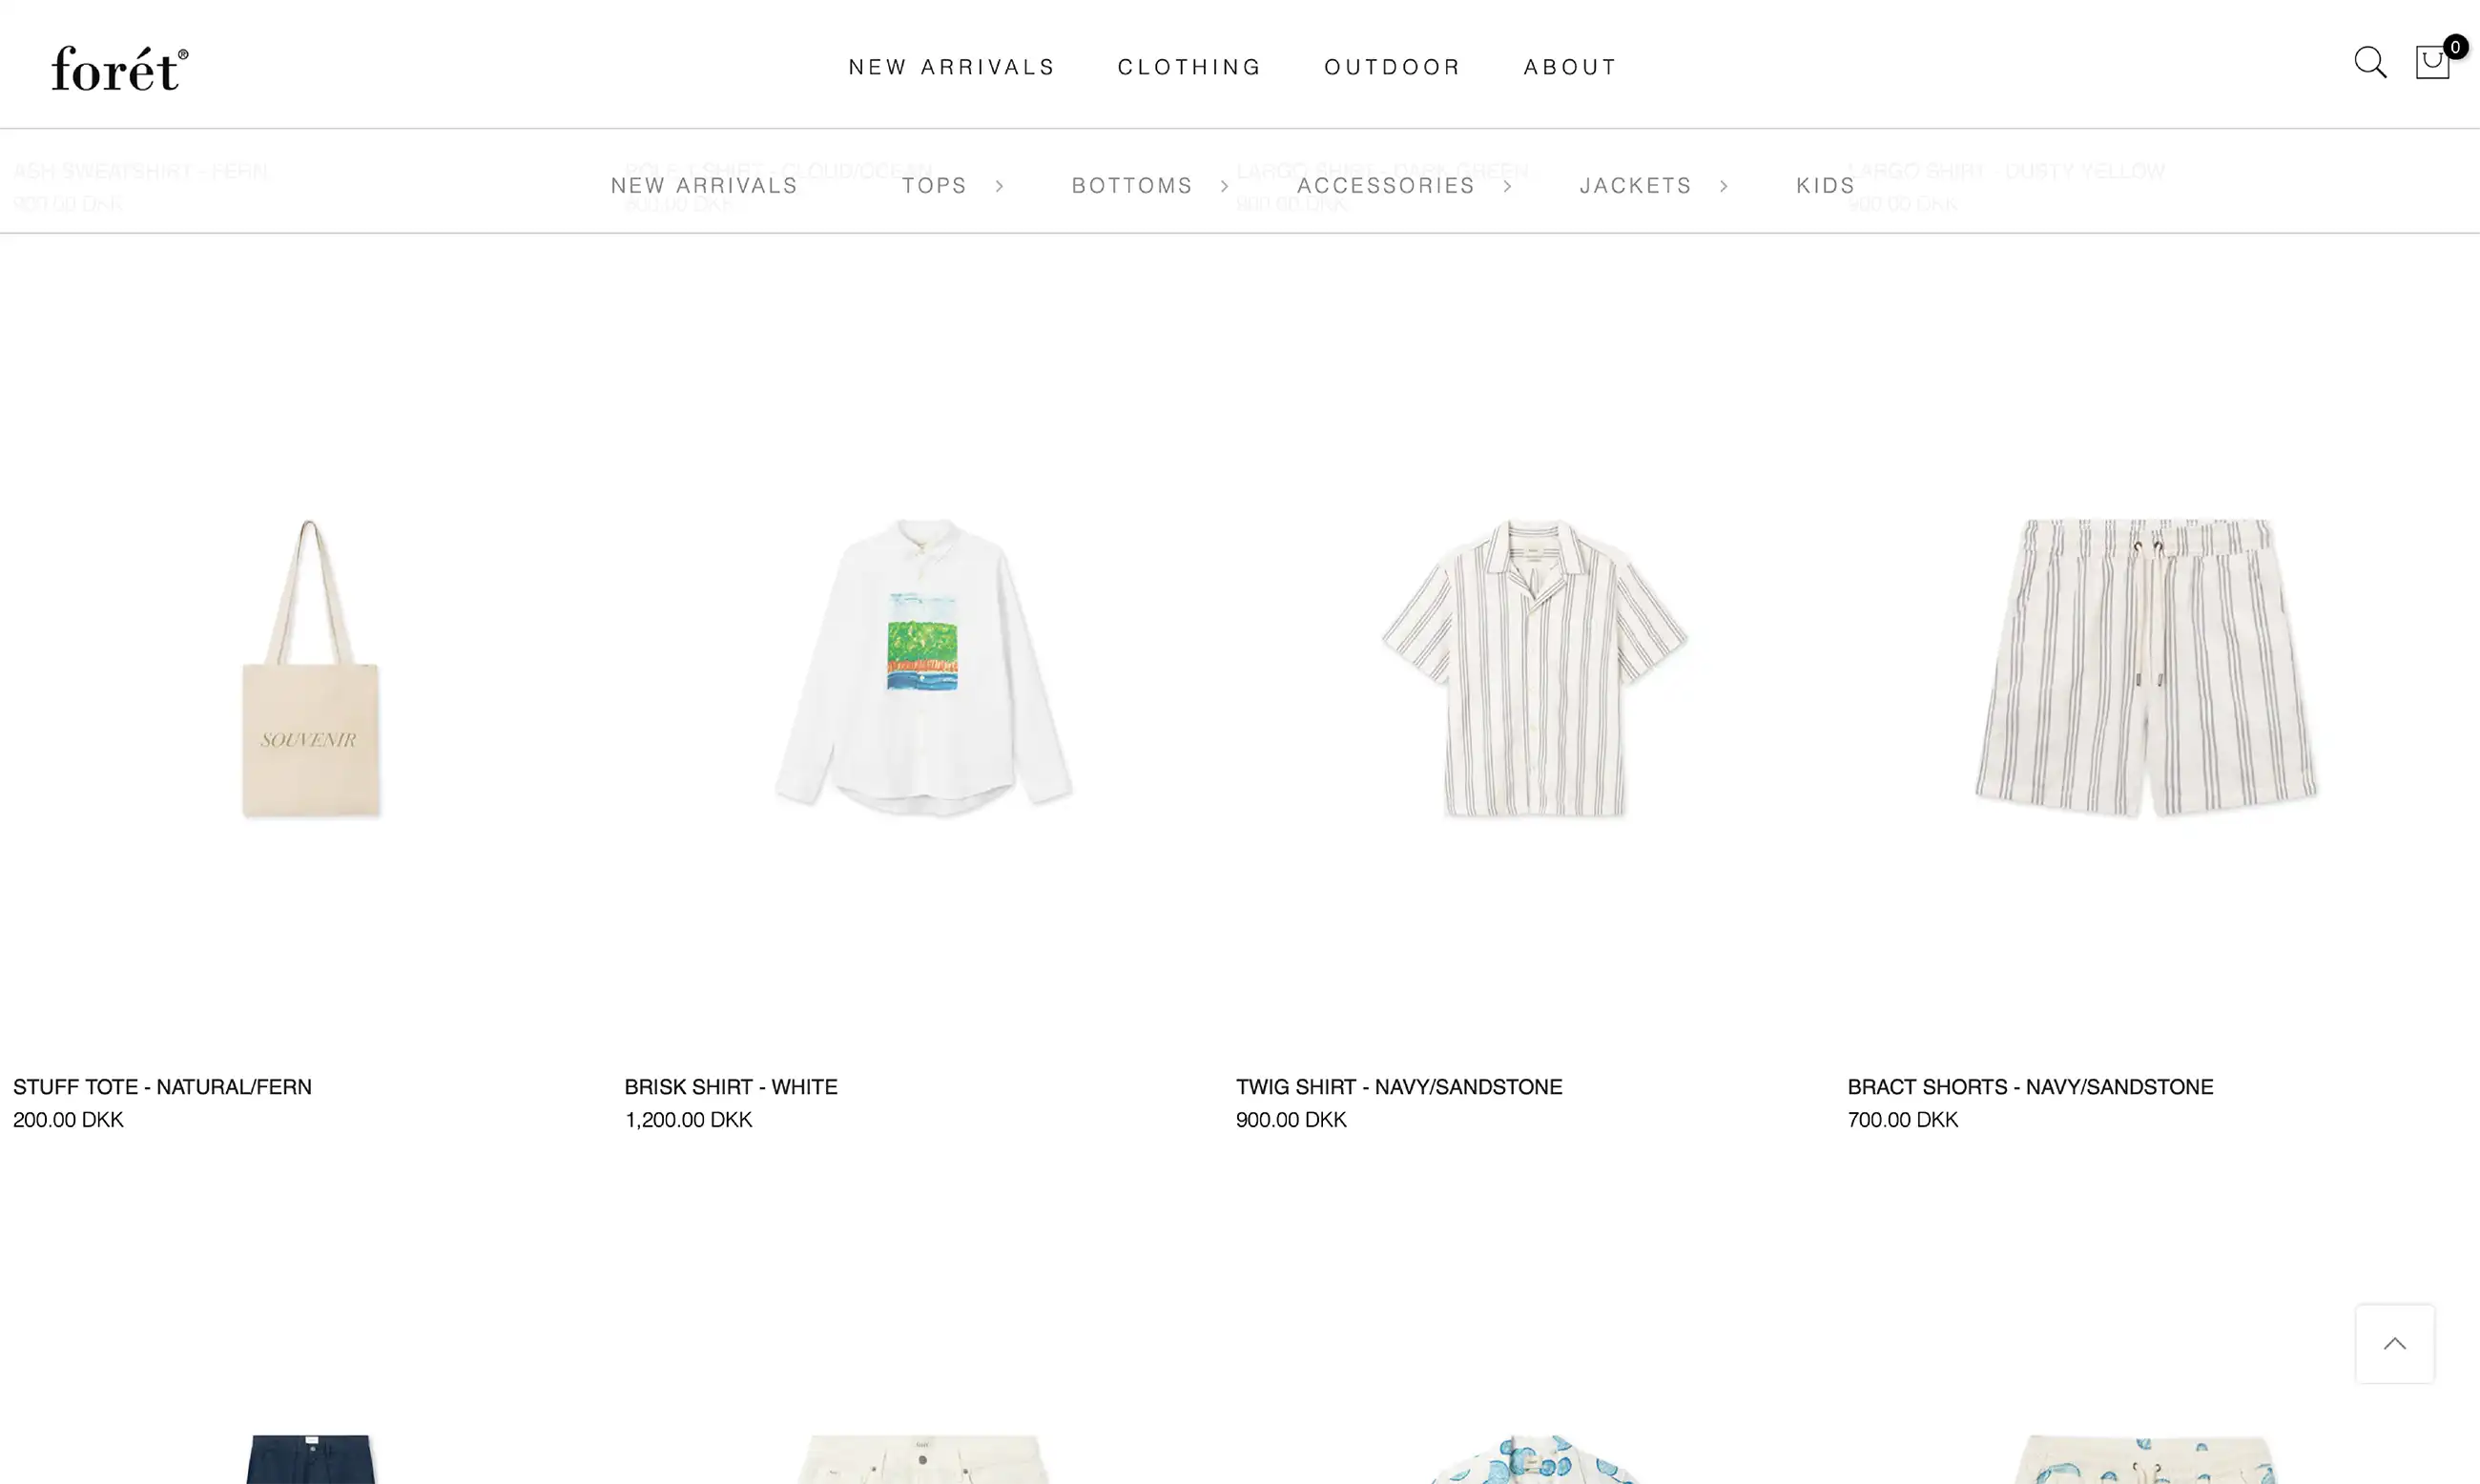Expand the Tops submenu chevron
Screen dimensions: 2480x1484
tap(998, 186)
